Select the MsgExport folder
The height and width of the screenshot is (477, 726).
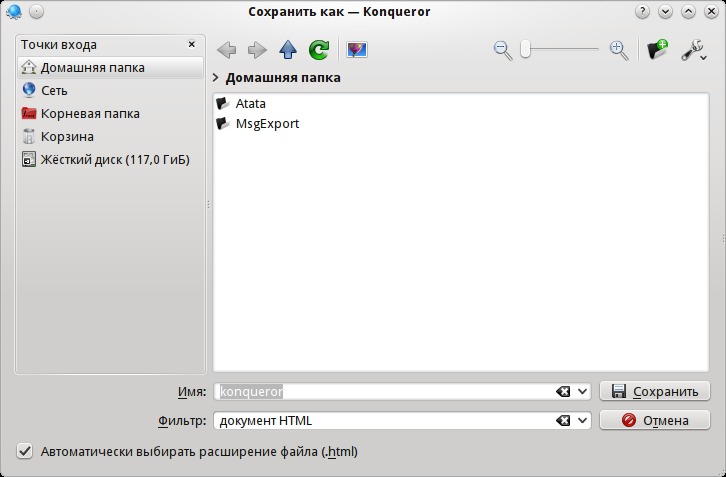pos(258,124)
